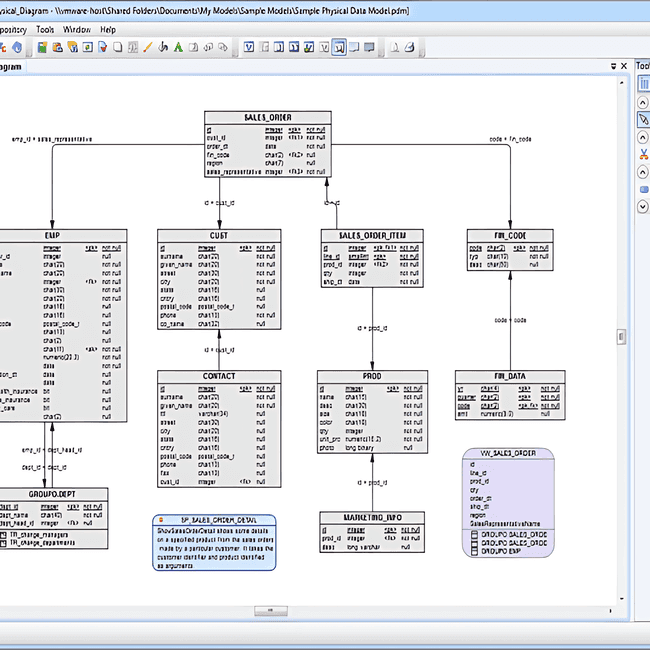Click the 'emp_id = sales_representative' reference label
650x650 pixels.
[52, 139]
